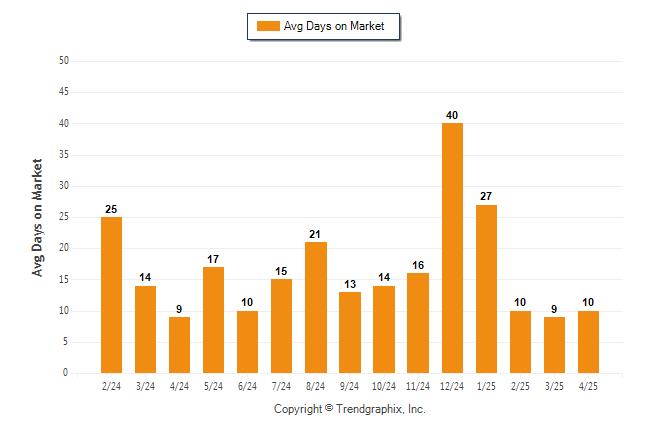Click the 50 y-axis tick label
Screen dimensions: 646x434
point(64,61)
